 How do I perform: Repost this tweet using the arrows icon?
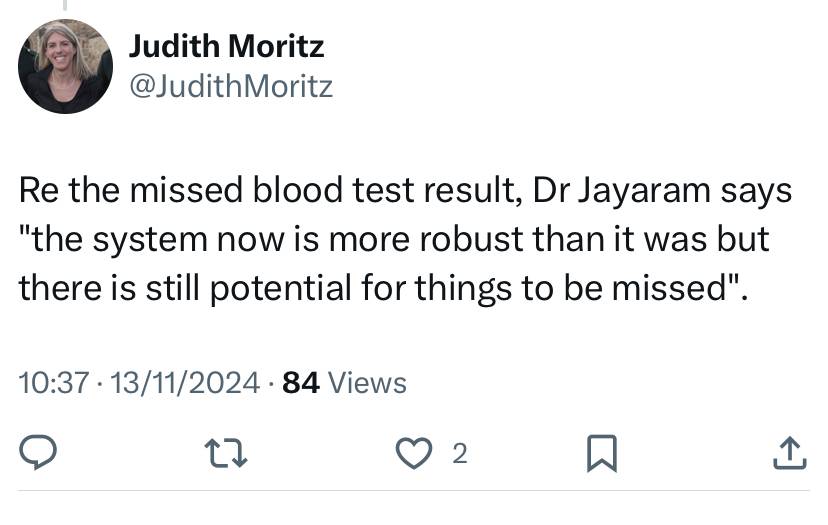pos(226,454)
